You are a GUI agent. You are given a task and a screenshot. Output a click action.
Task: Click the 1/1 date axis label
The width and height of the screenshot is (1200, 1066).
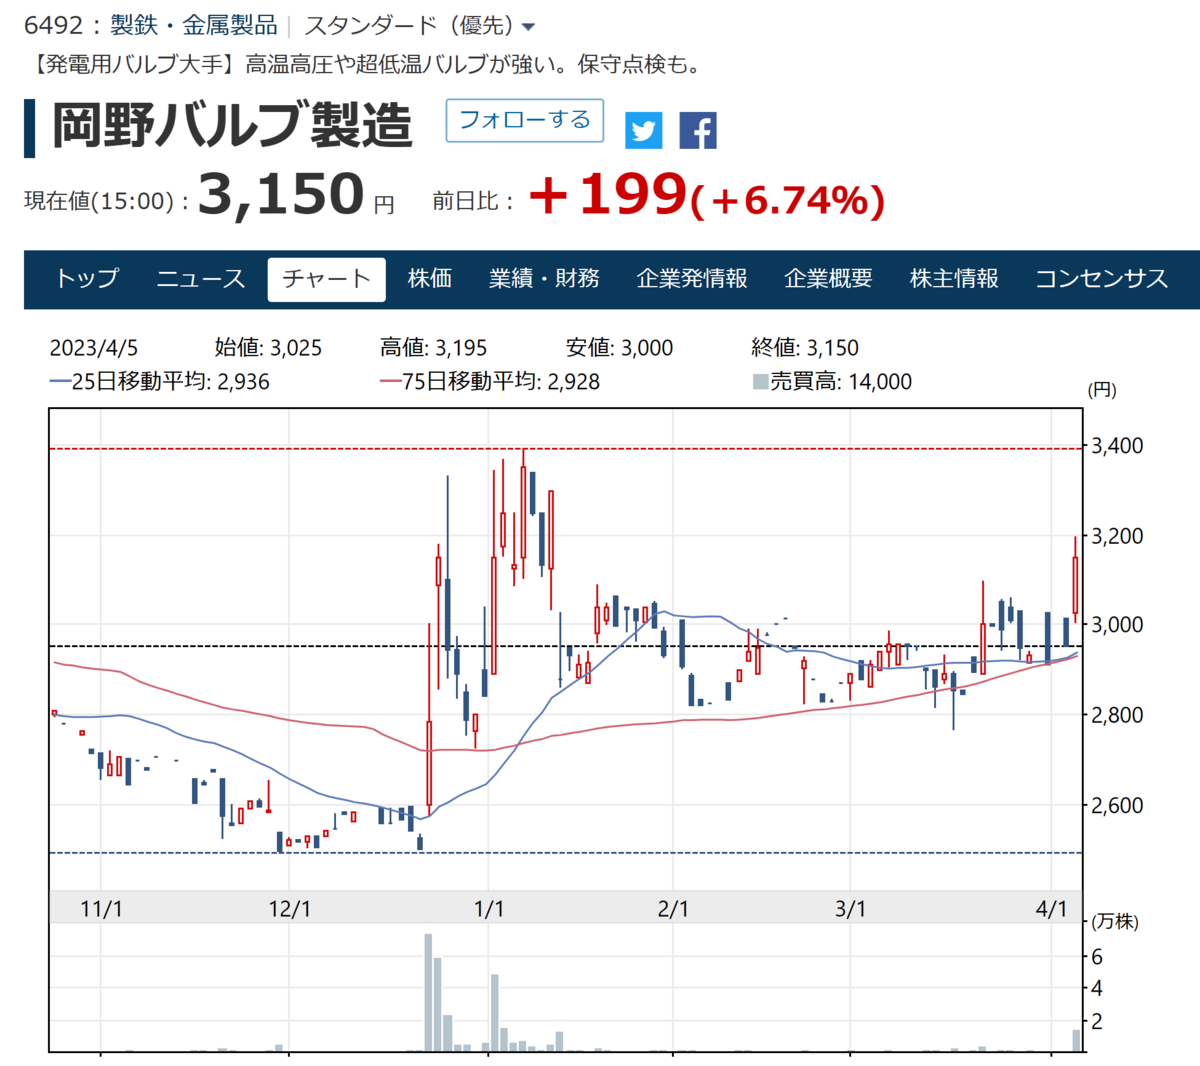coord(488,909)
